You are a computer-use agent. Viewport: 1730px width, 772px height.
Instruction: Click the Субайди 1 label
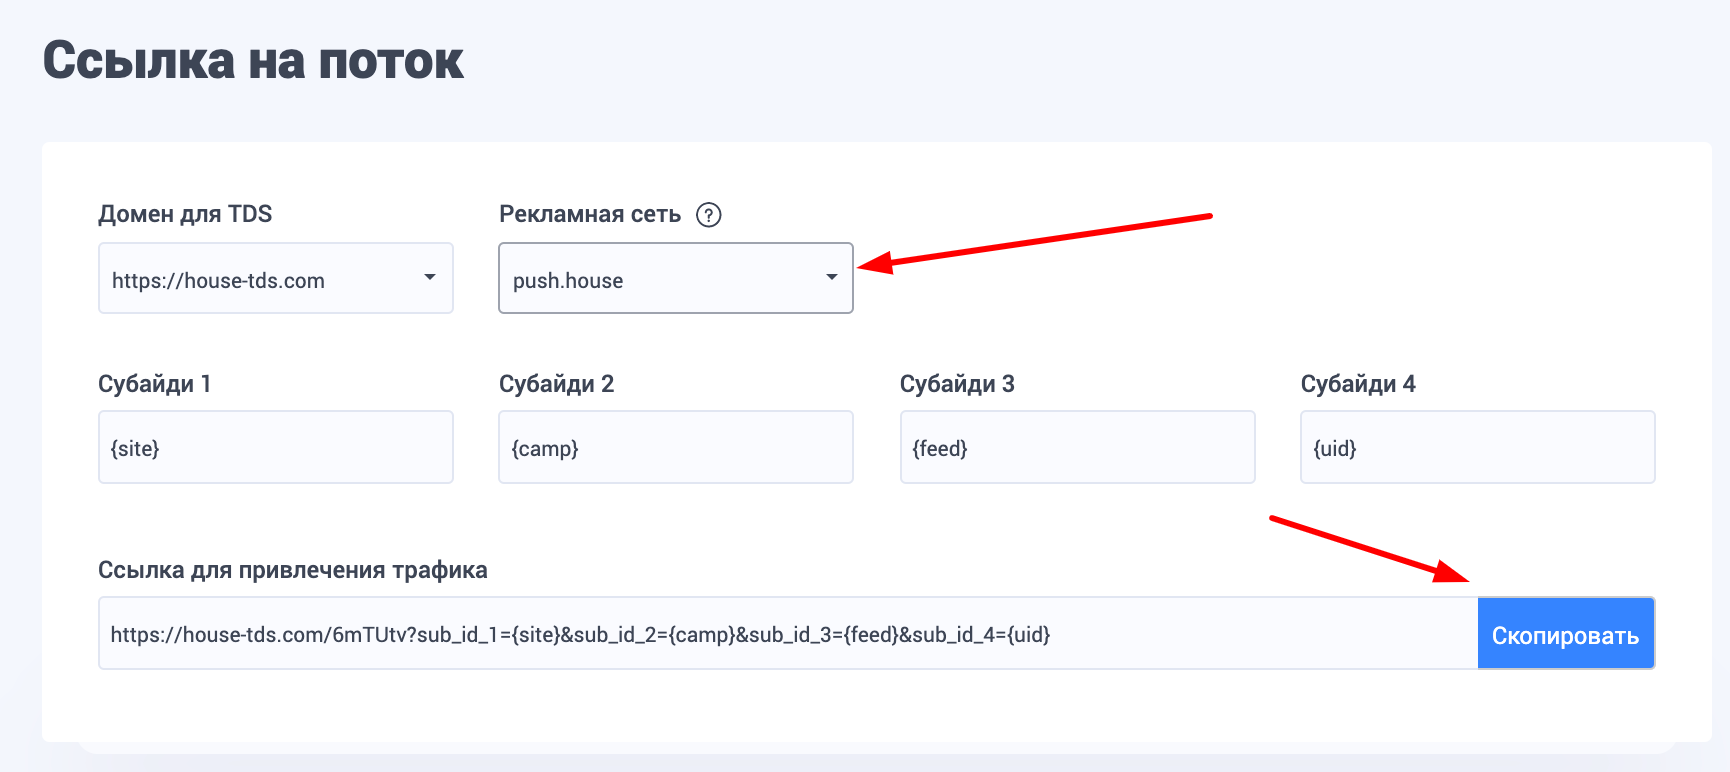click(x=155, y=384)
